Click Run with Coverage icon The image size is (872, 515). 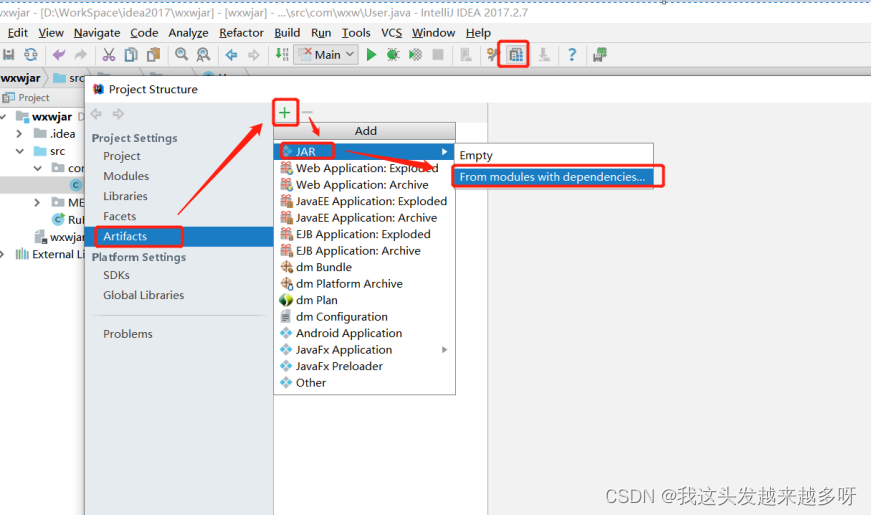point(415,55)
